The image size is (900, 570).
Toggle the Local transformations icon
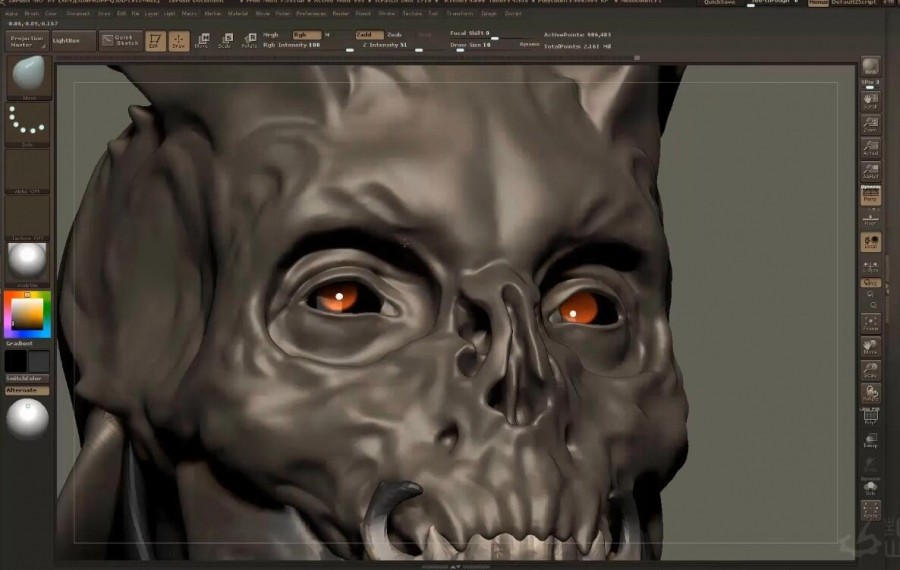pos(871,242)
